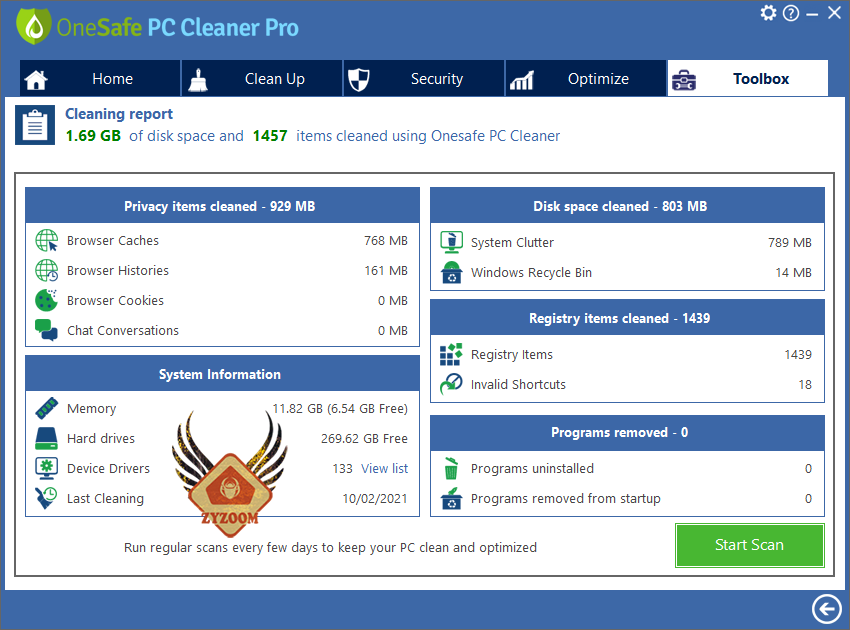Click the Memory RAM stick icon

47,408
